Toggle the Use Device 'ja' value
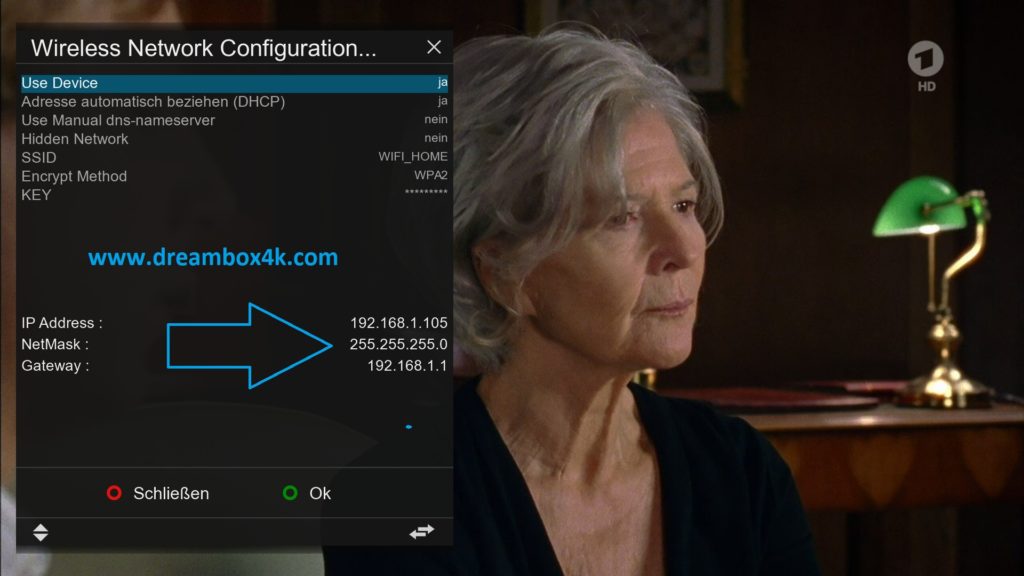1024x576 pixels. [x=442, y=82]
